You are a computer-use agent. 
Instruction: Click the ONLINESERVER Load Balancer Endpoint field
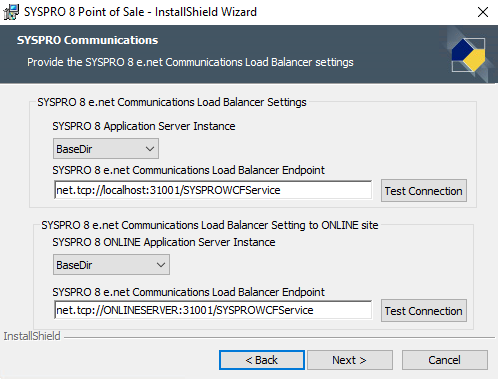click(213, 310)
